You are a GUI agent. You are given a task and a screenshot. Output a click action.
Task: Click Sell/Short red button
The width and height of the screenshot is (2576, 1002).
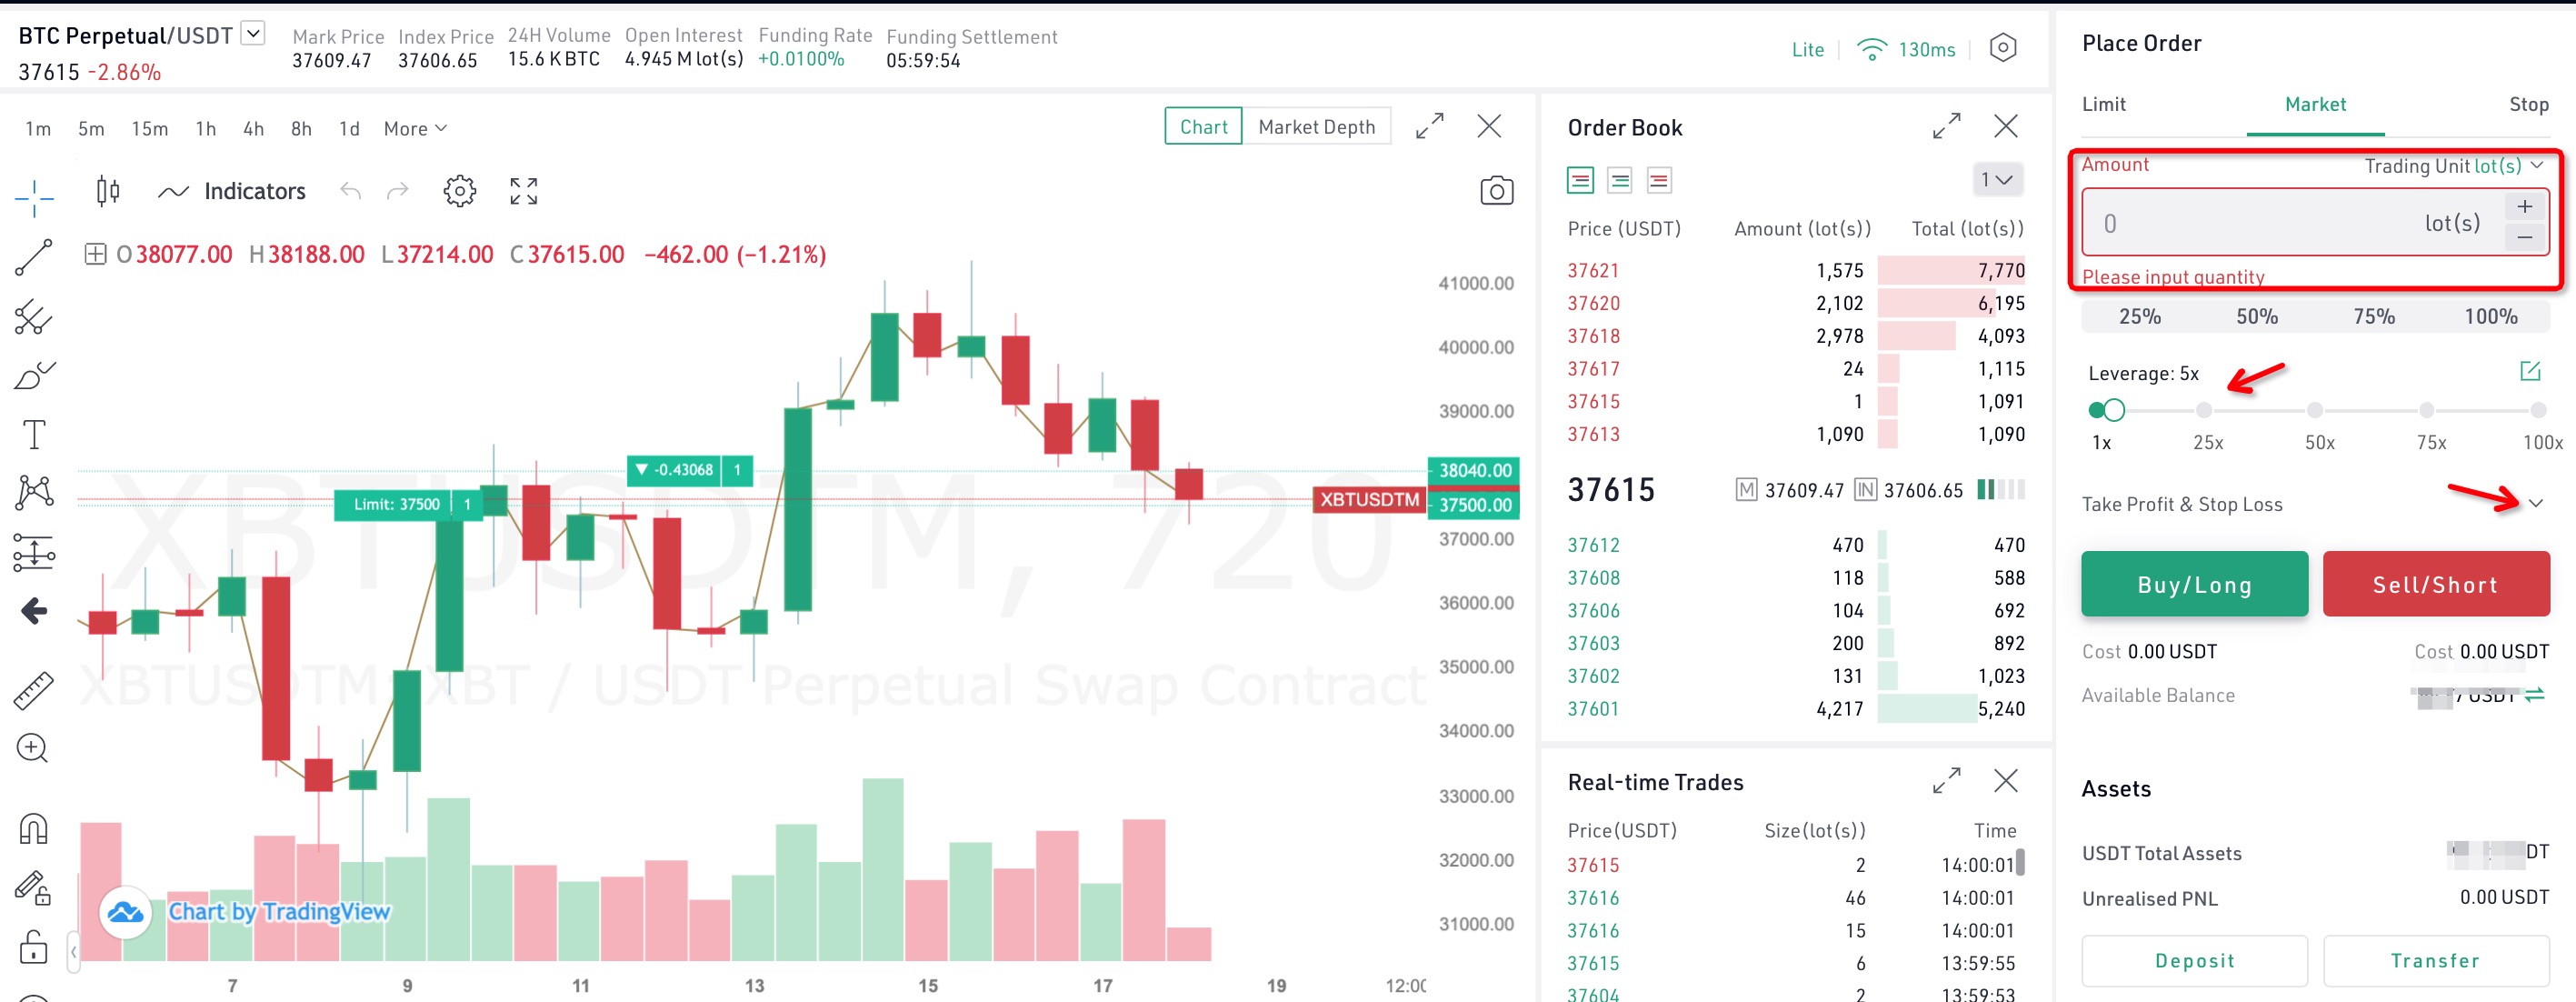(2436, 585)
